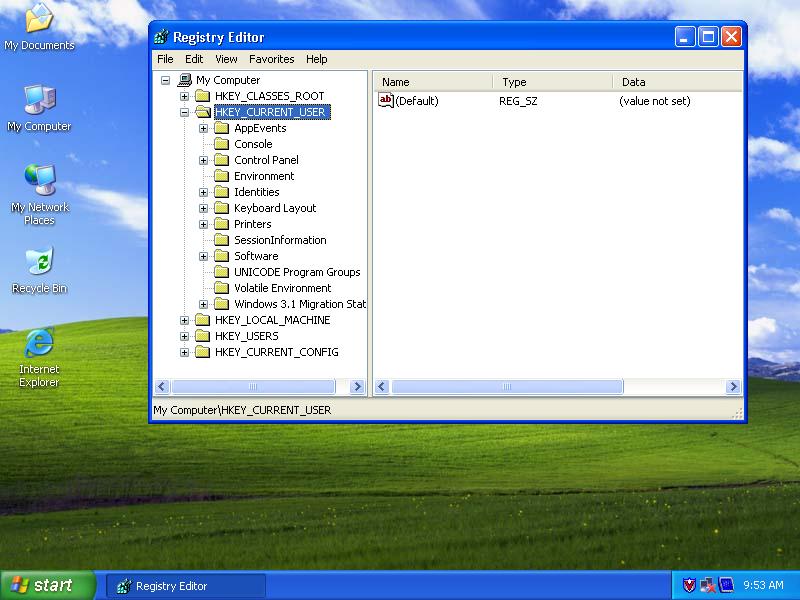The width and height of the screenshot is (800, 600).
Task: Click the '(value not set)' data cell
Action: [655, 101]
